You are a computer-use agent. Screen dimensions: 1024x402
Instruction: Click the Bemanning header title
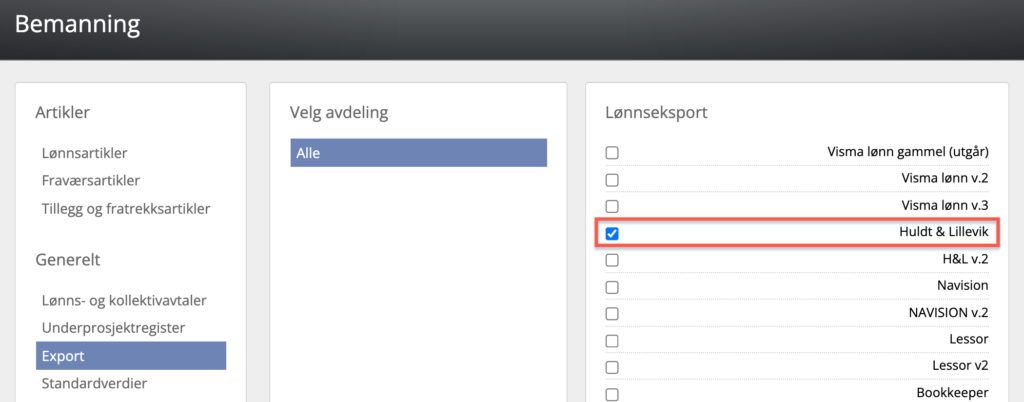coord(77,23)
